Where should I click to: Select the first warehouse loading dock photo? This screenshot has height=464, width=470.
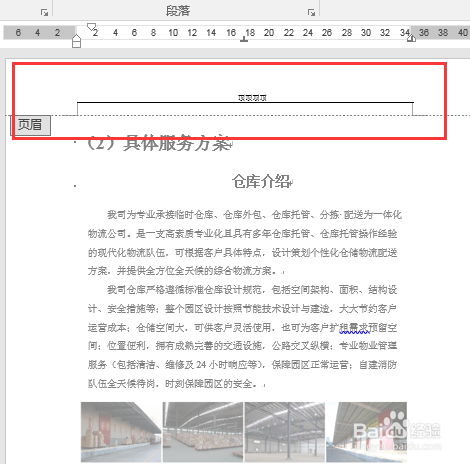[121, 432]
